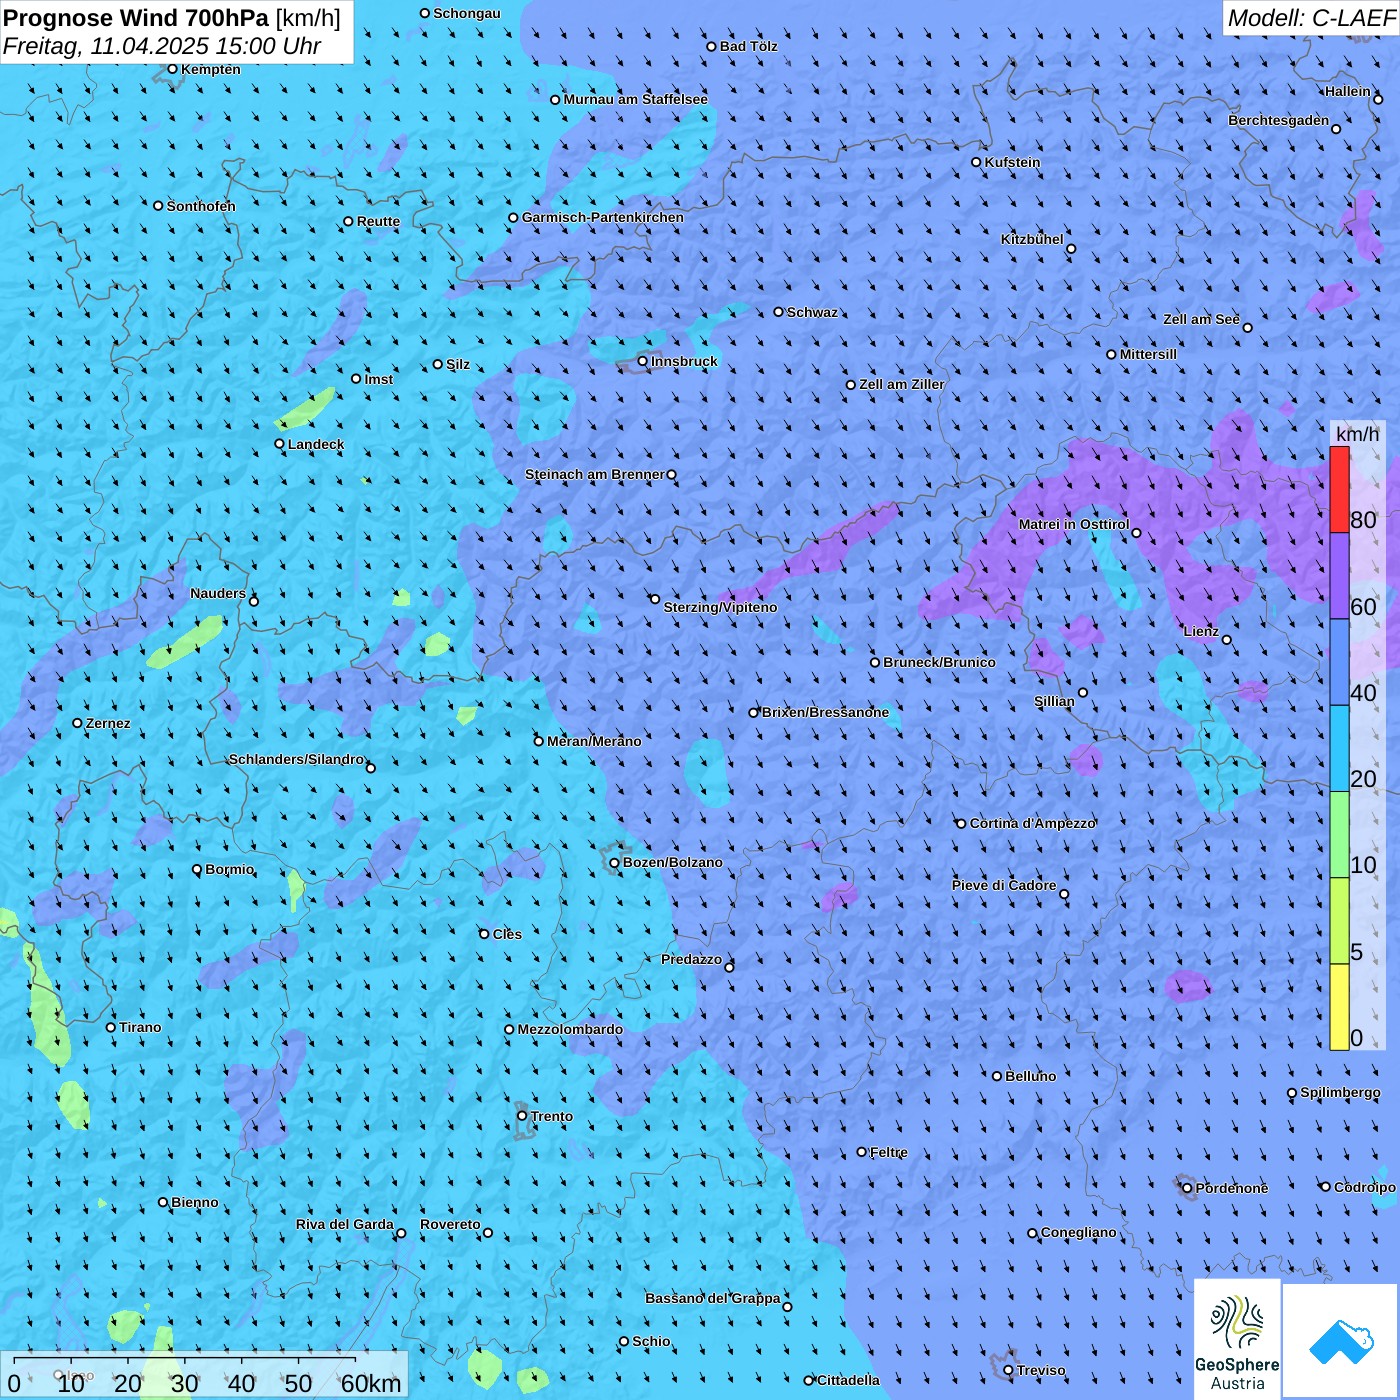The height and width of the screenshot is (1400, 1400).
Task: Select the Lienz location label
Action: (x=1201, y=631)
